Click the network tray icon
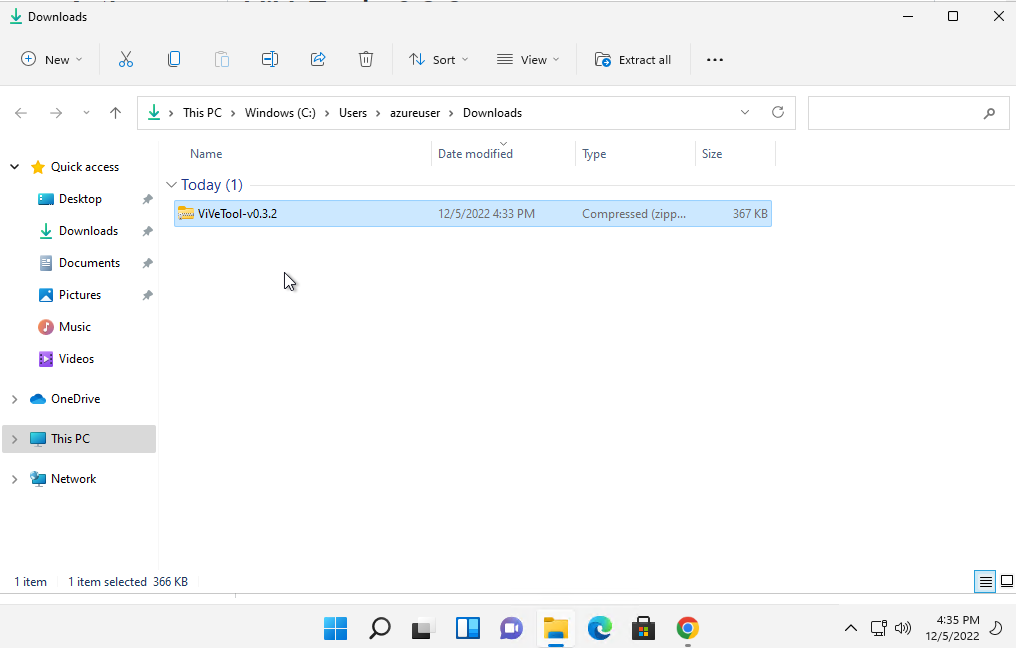Viewport: 1016px width, 648px height. [878, 627]
